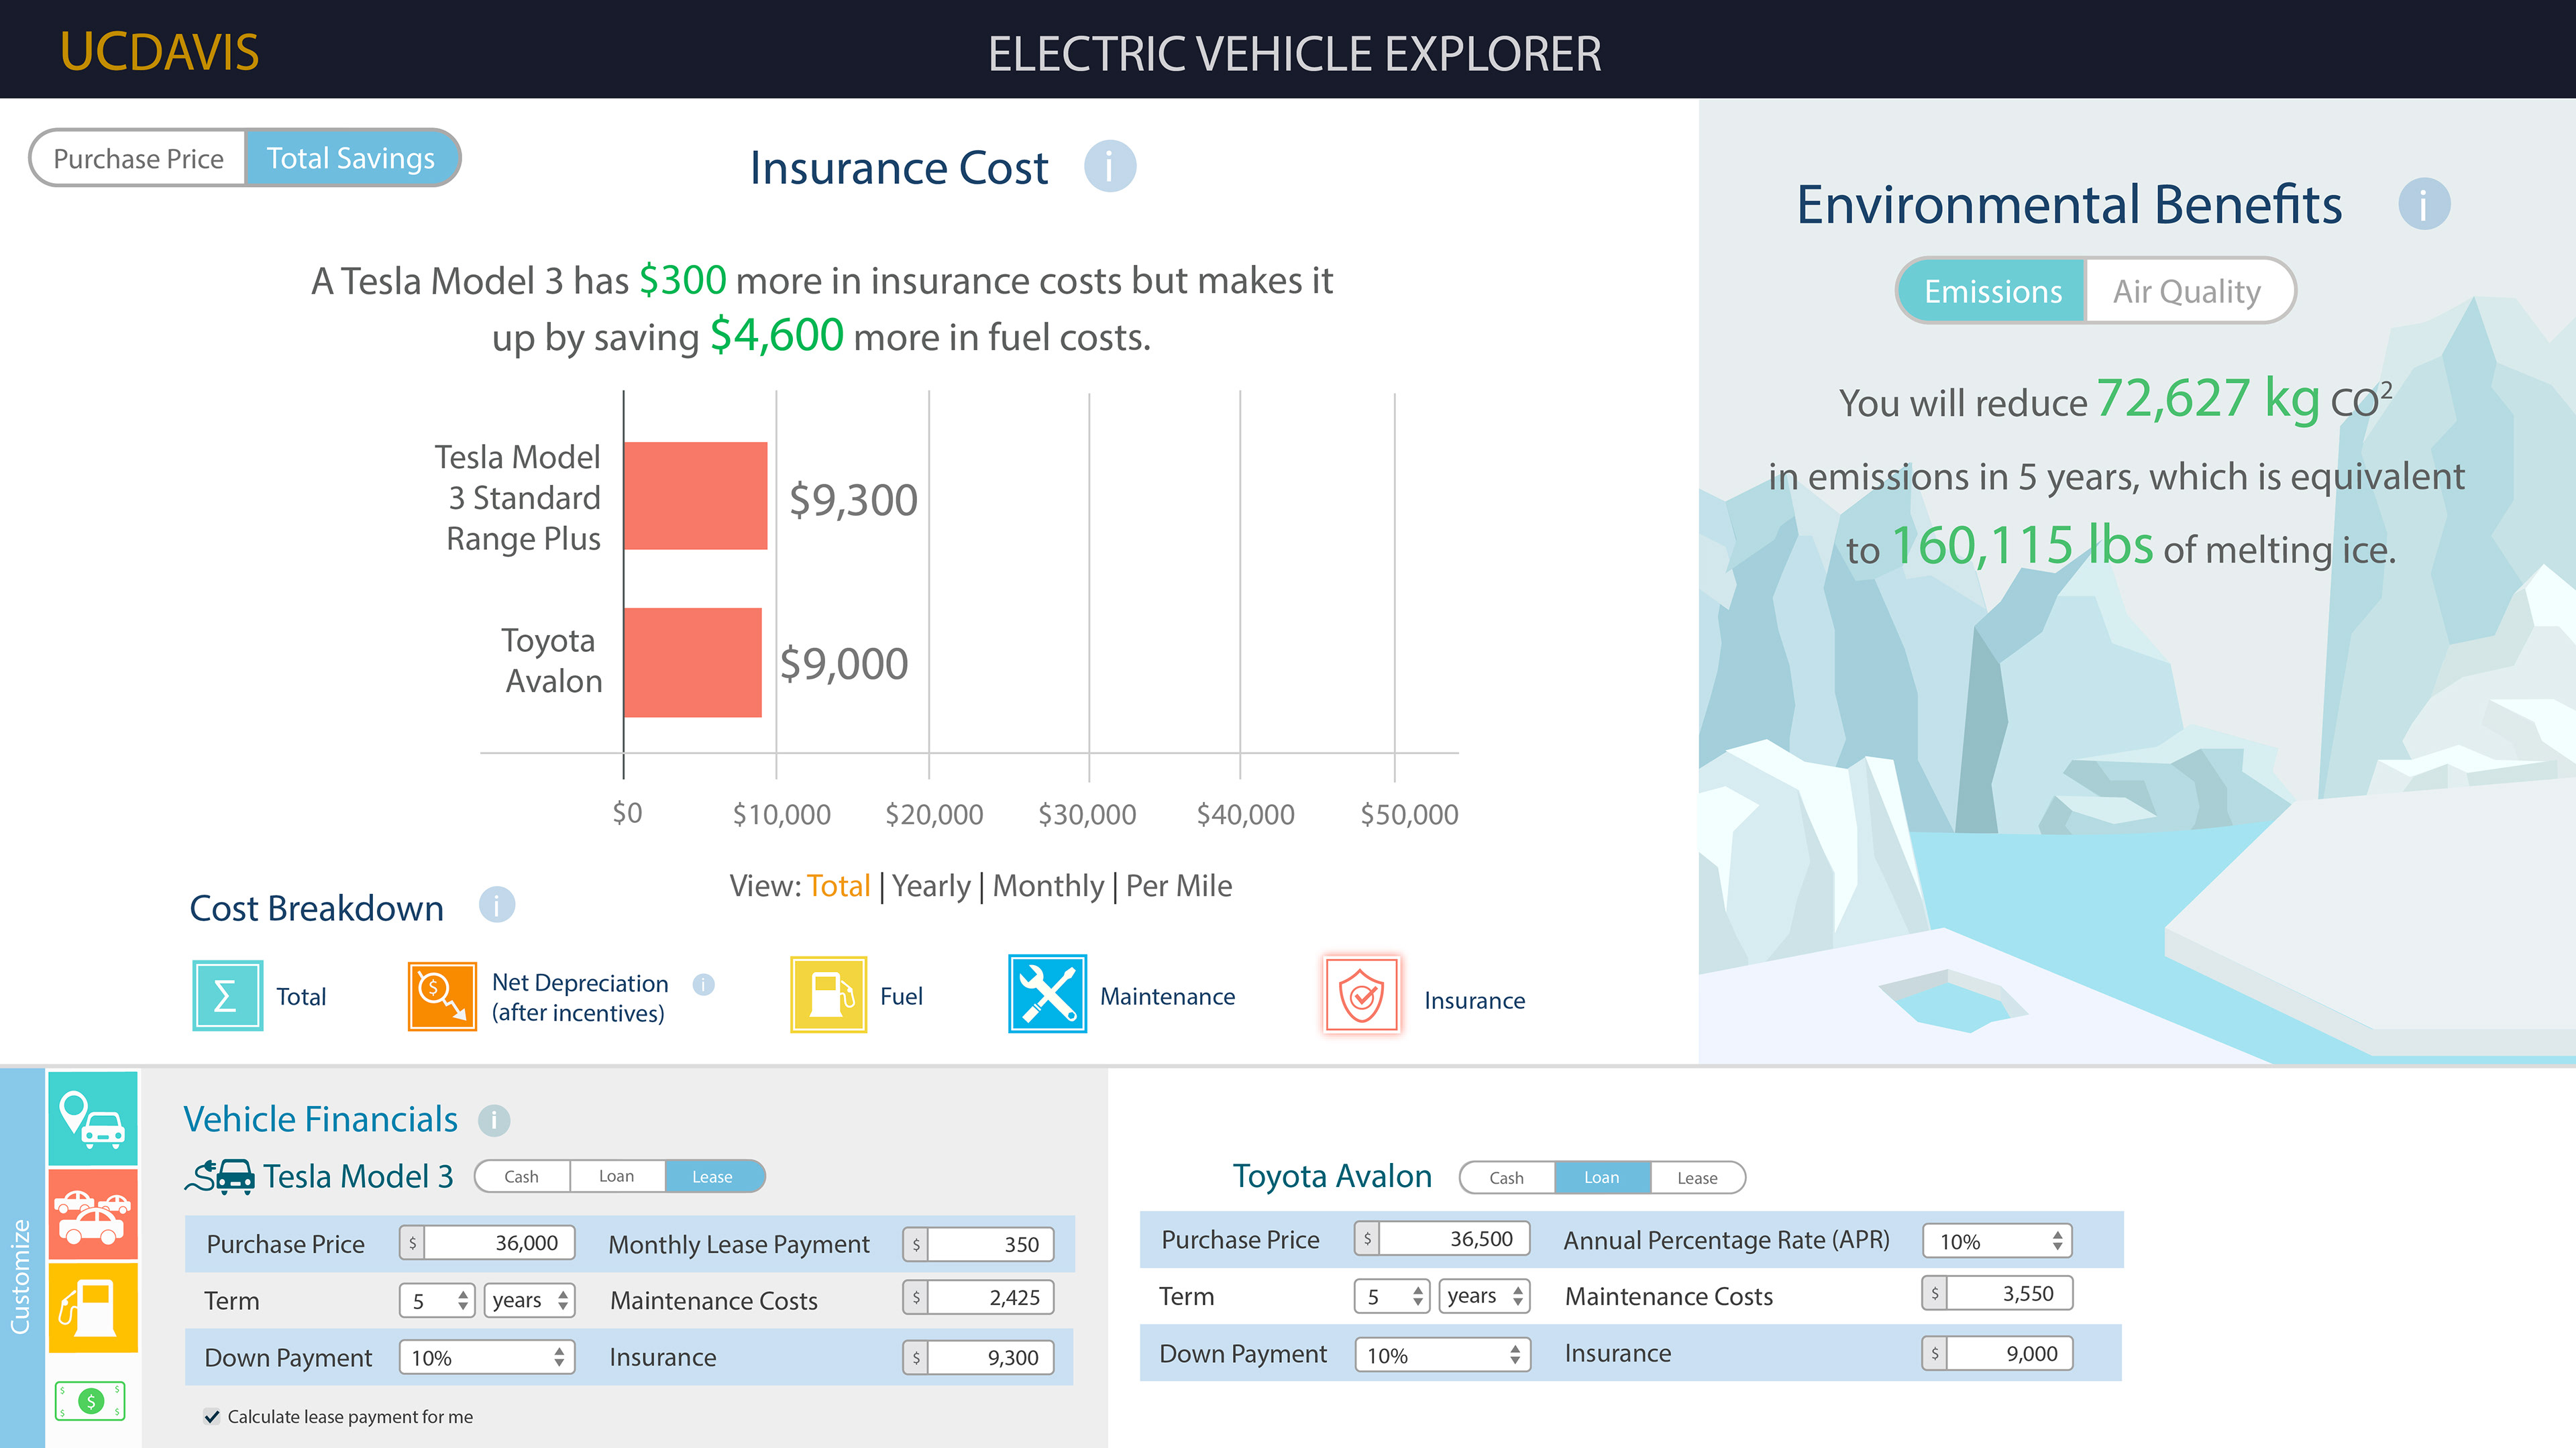
Task: Click Toyota Insurance field showing 9,000
Action: coord(1997,1354)
